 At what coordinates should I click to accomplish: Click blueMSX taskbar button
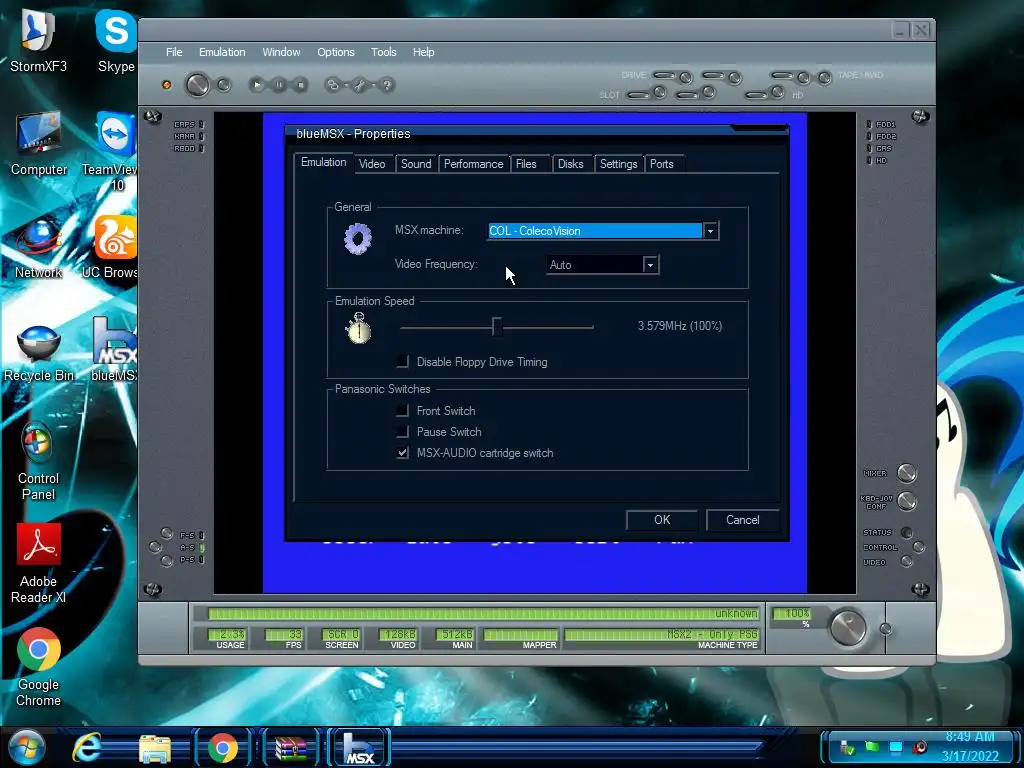tap(359, 748)
